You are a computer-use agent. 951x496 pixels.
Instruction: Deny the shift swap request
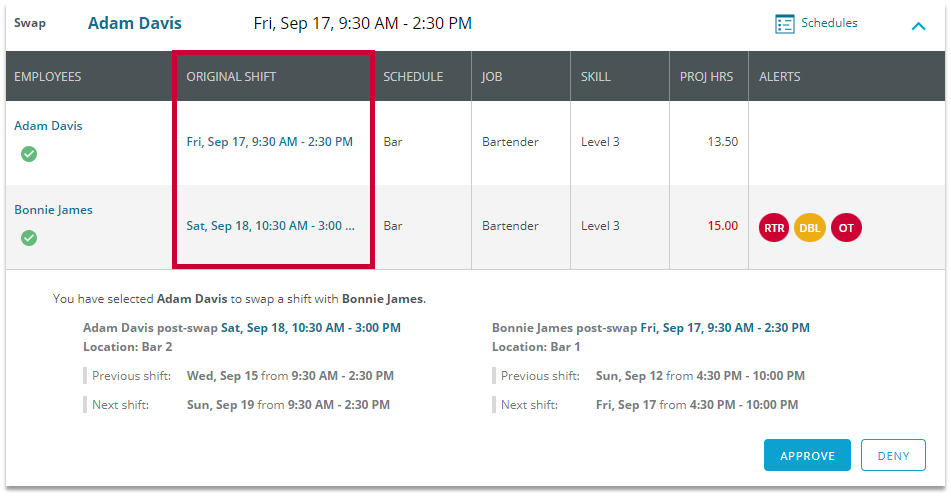[x=893, y=455]
